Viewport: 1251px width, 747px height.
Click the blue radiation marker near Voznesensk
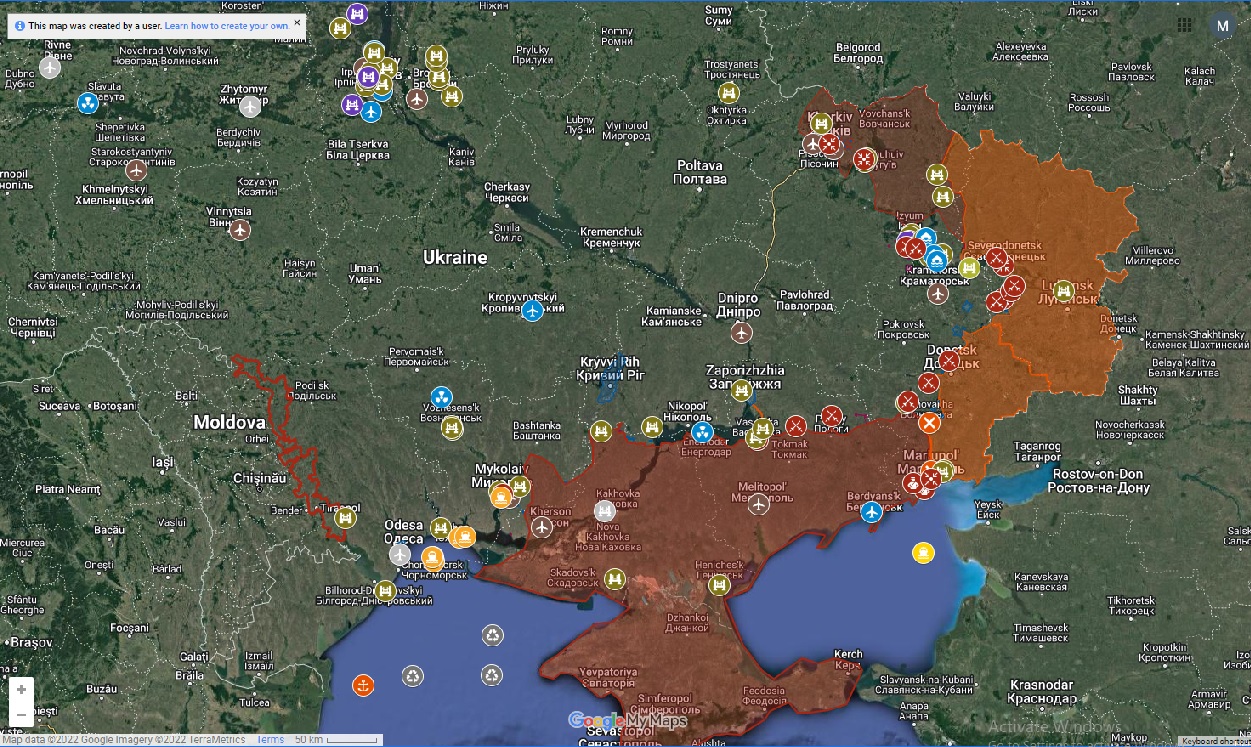click(441, 397)
